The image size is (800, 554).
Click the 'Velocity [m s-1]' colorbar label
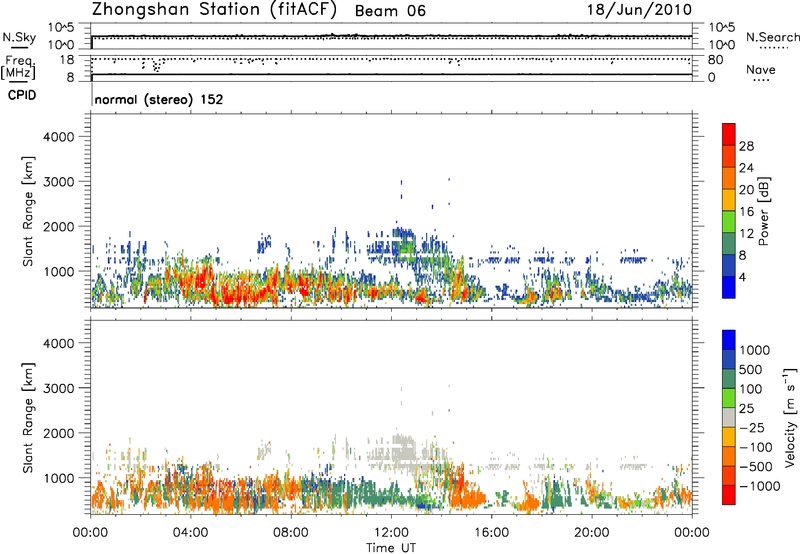[790, 417]
